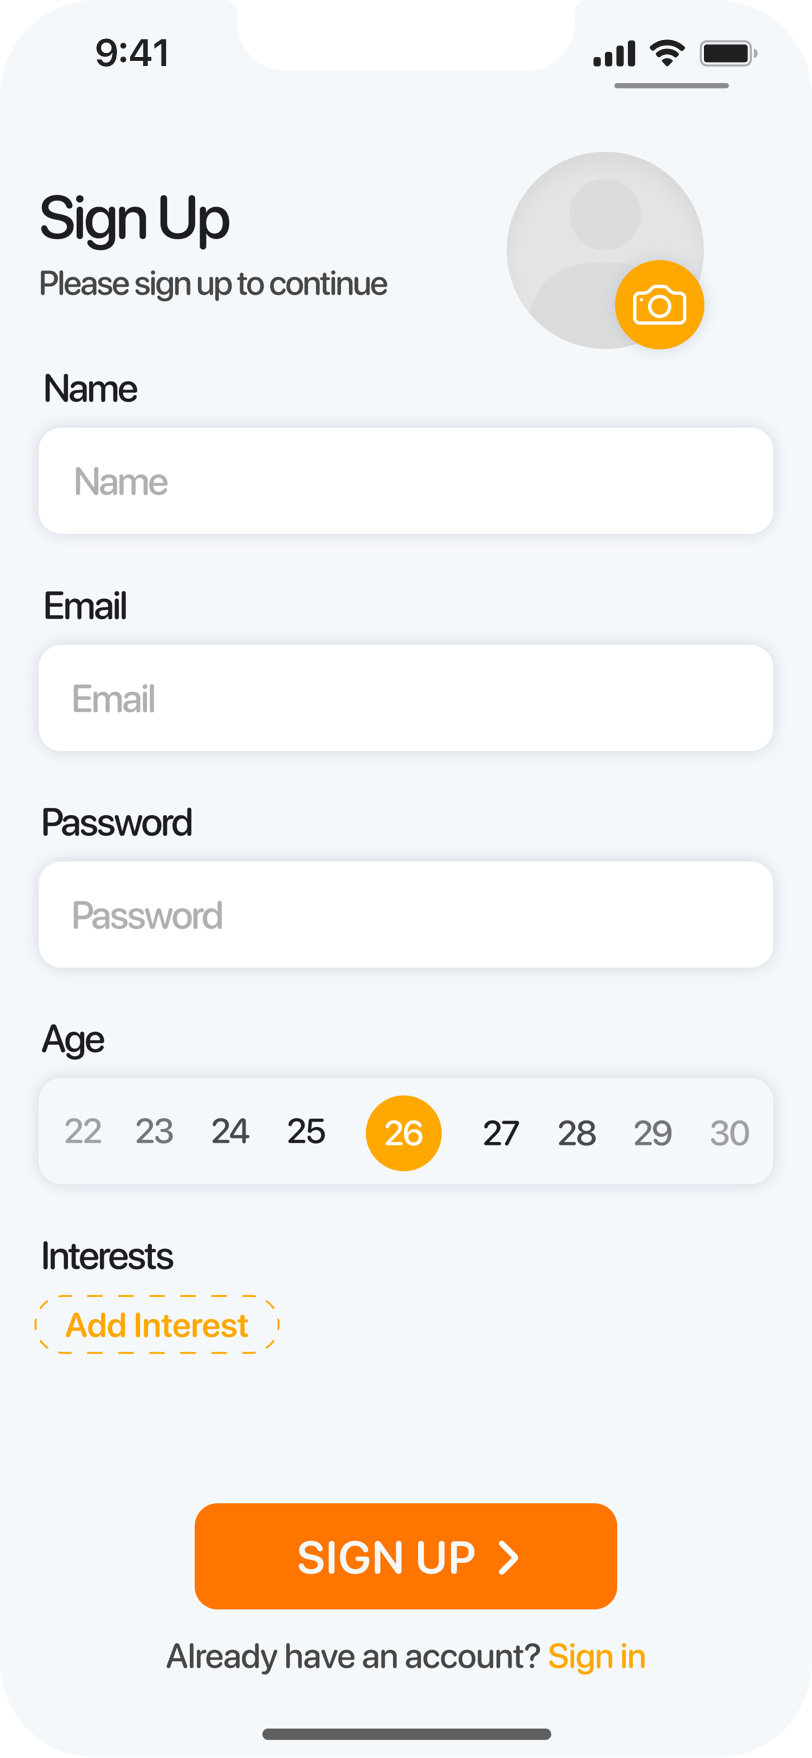The image size is (812, 1758).
Task: Open the Sign in link
Action: coord(596,1657)
